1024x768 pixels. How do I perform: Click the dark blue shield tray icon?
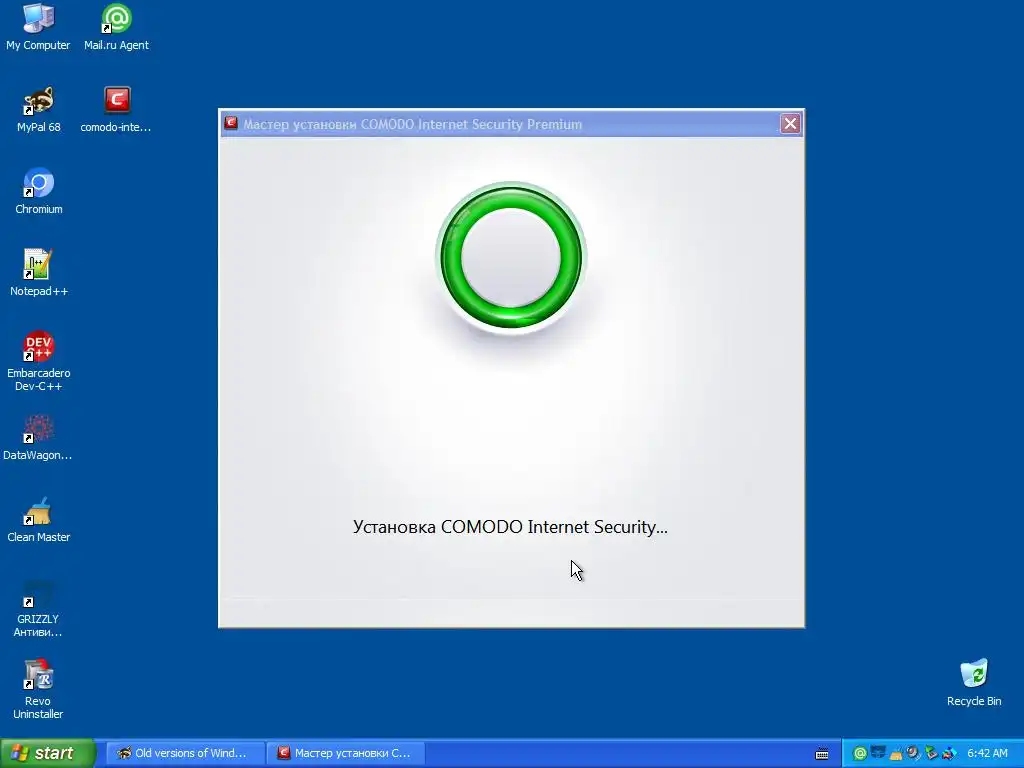878,754
